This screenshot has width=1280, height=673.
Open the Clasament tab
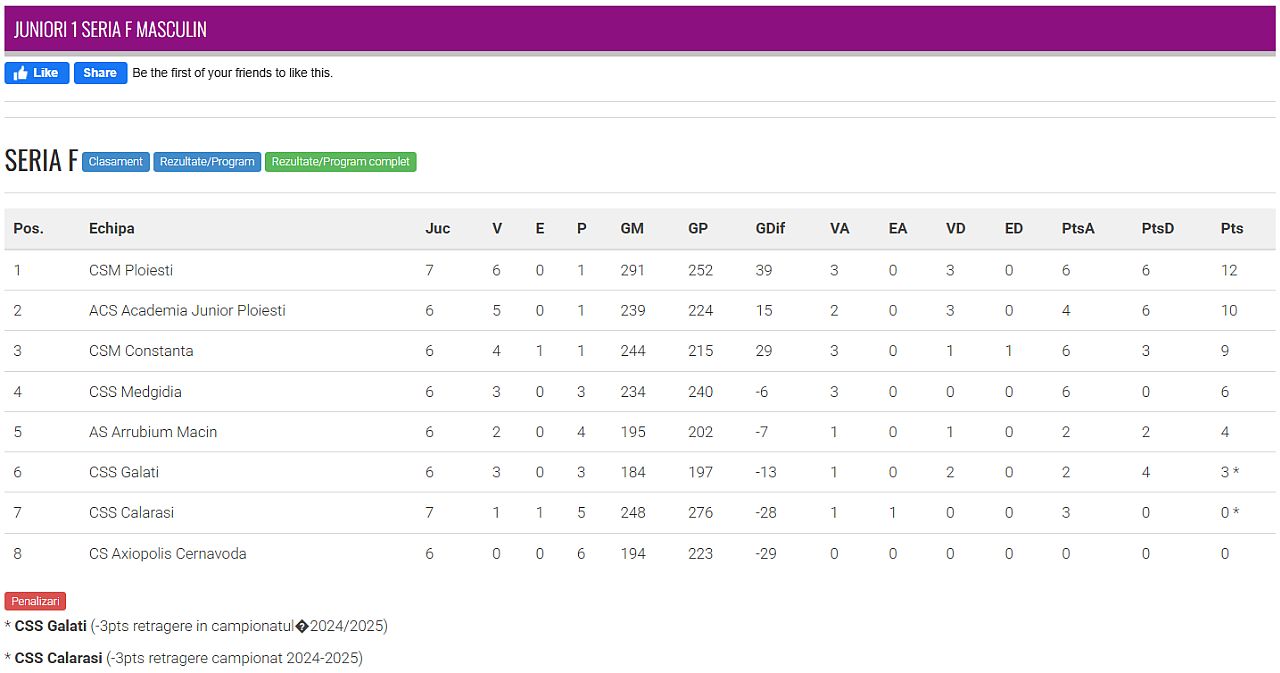click(116, 162)
